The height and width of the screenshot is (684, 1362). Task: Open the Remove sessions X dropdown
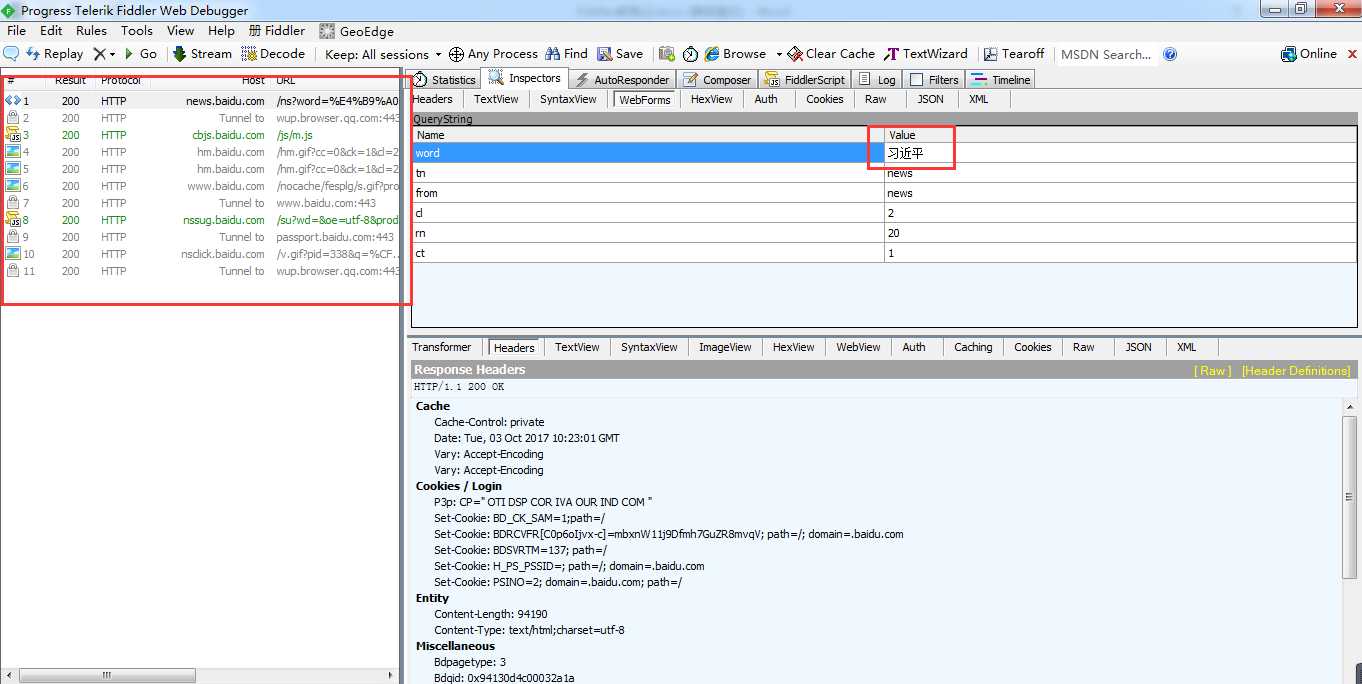tap(104, 54)
